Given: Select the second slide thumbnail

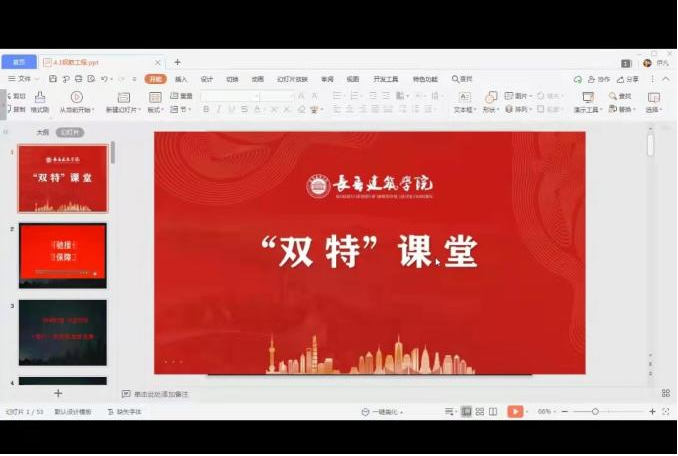Looking at the screenshot, I should 62,255.
